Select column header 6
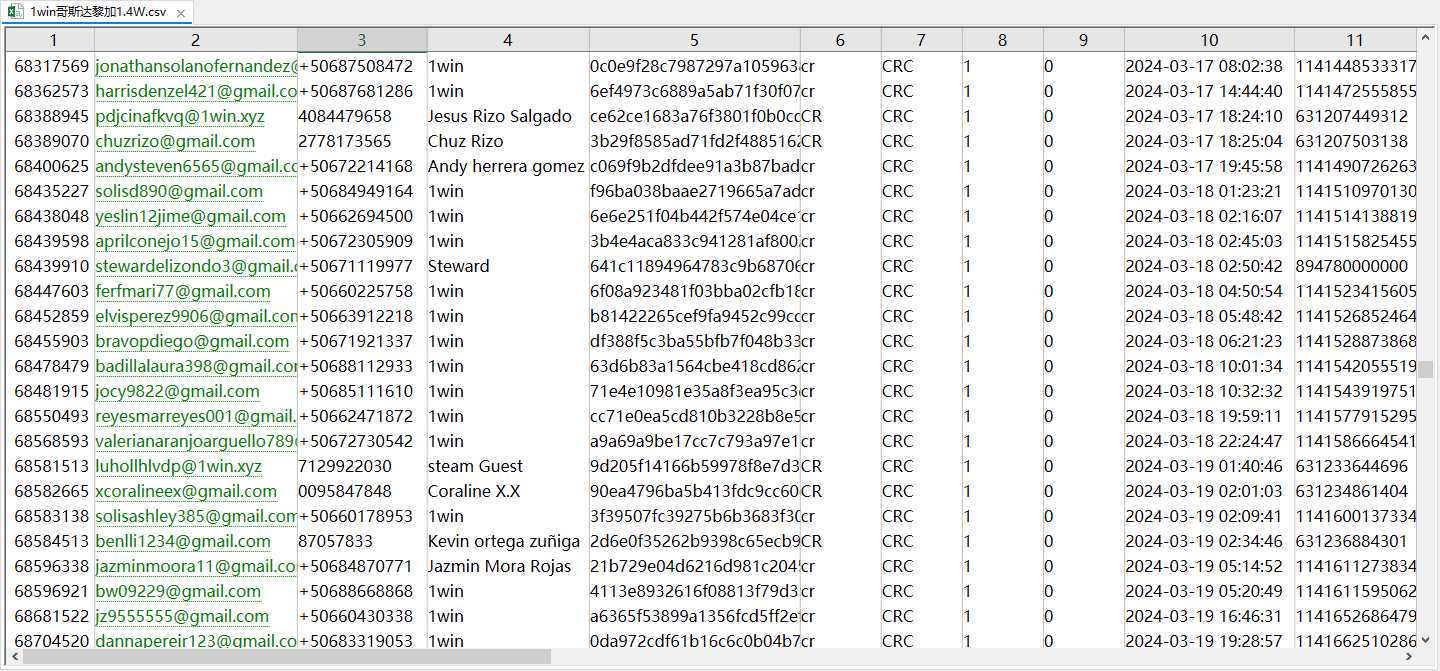 pos(840,40)
